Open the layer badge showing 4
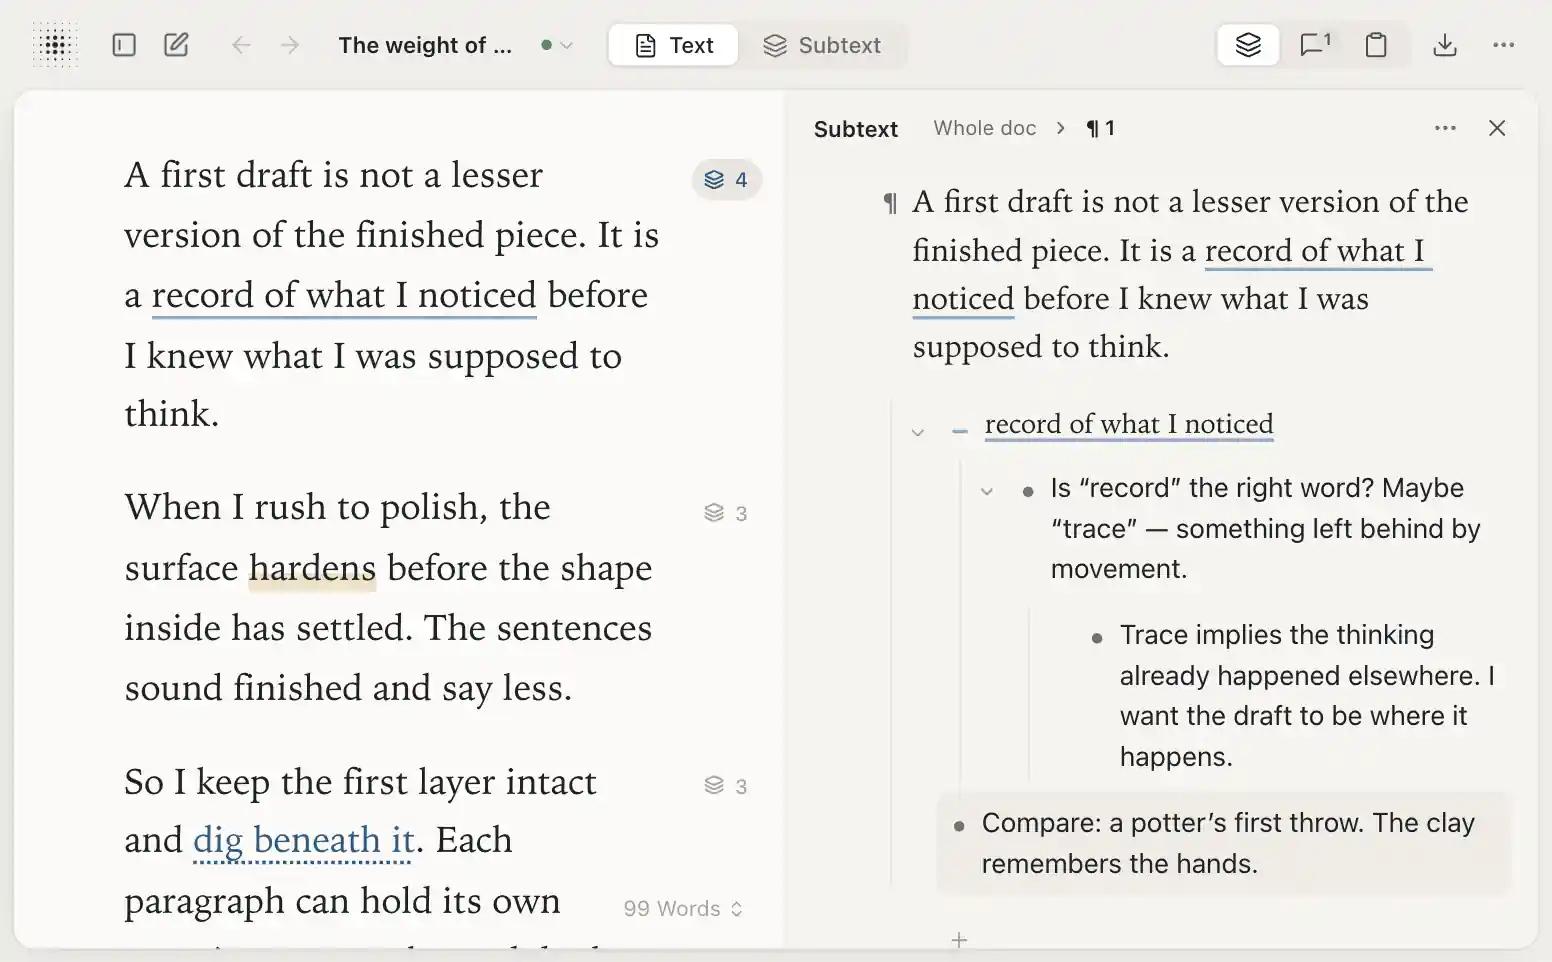Image resolution: width=1552 pixels, height=962 pixels. [x=727, y=180]
